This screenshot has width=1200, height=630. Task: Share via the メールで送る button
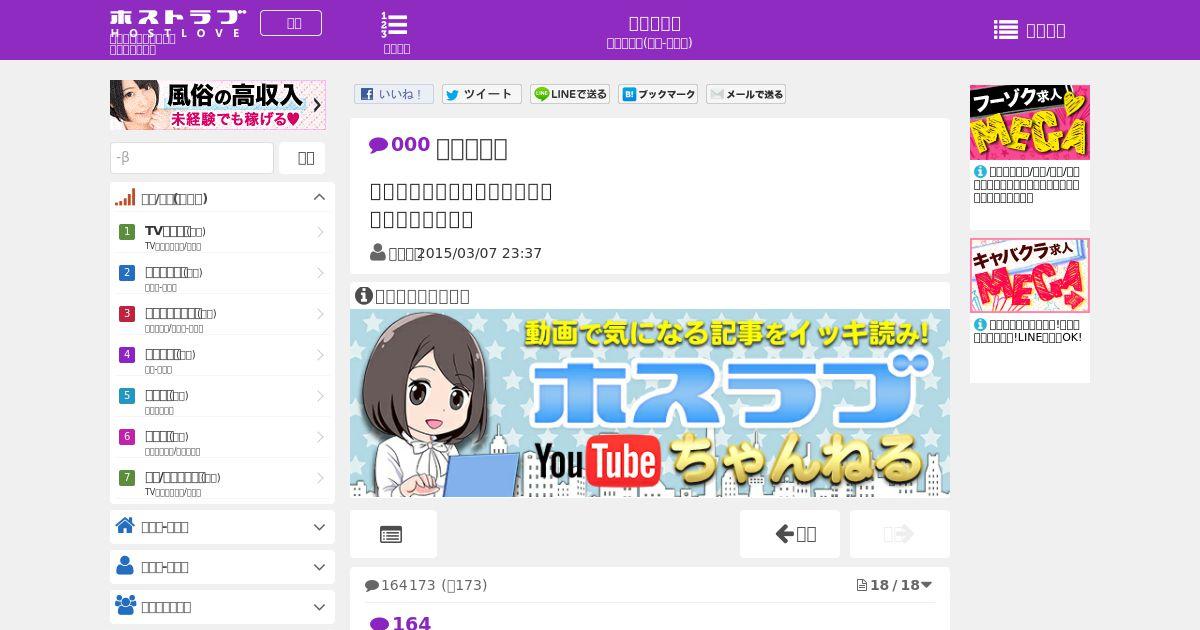point(746,94)
